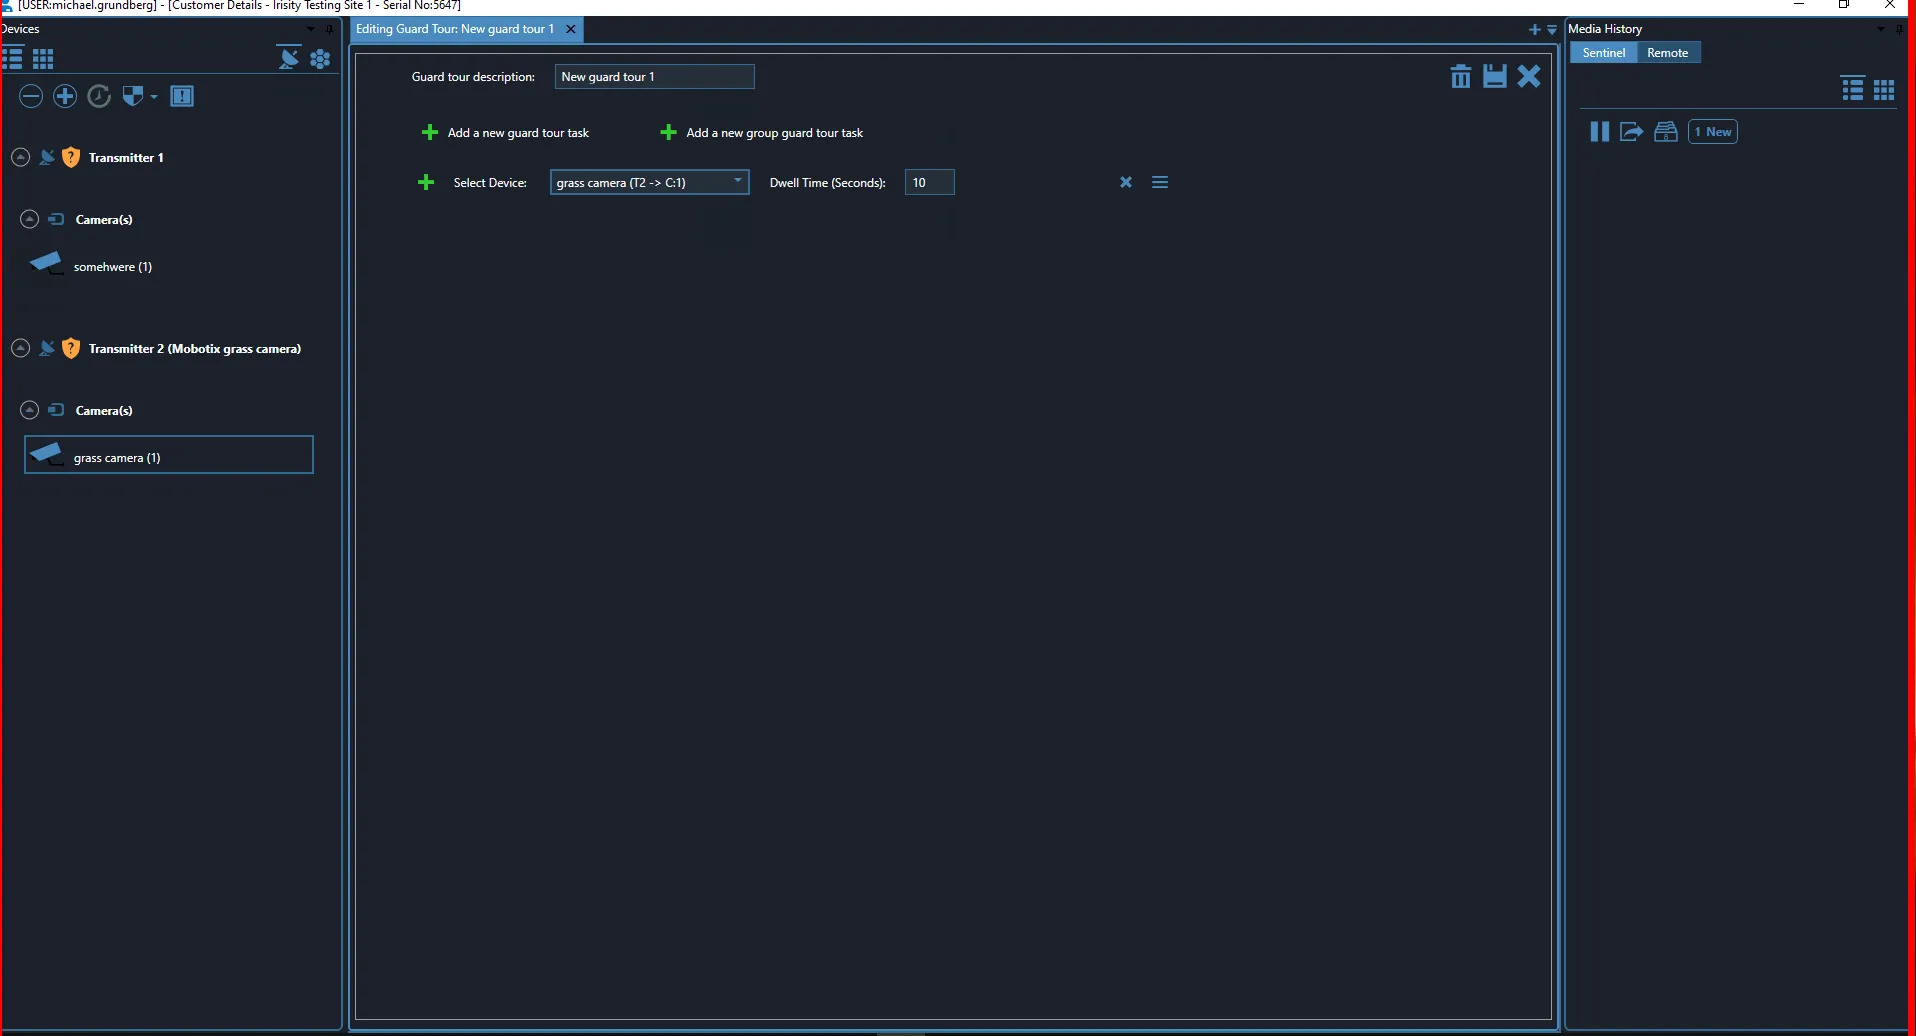Open the Select Device dropdown
This screenshot has width=1916, height=1036.
649,182
